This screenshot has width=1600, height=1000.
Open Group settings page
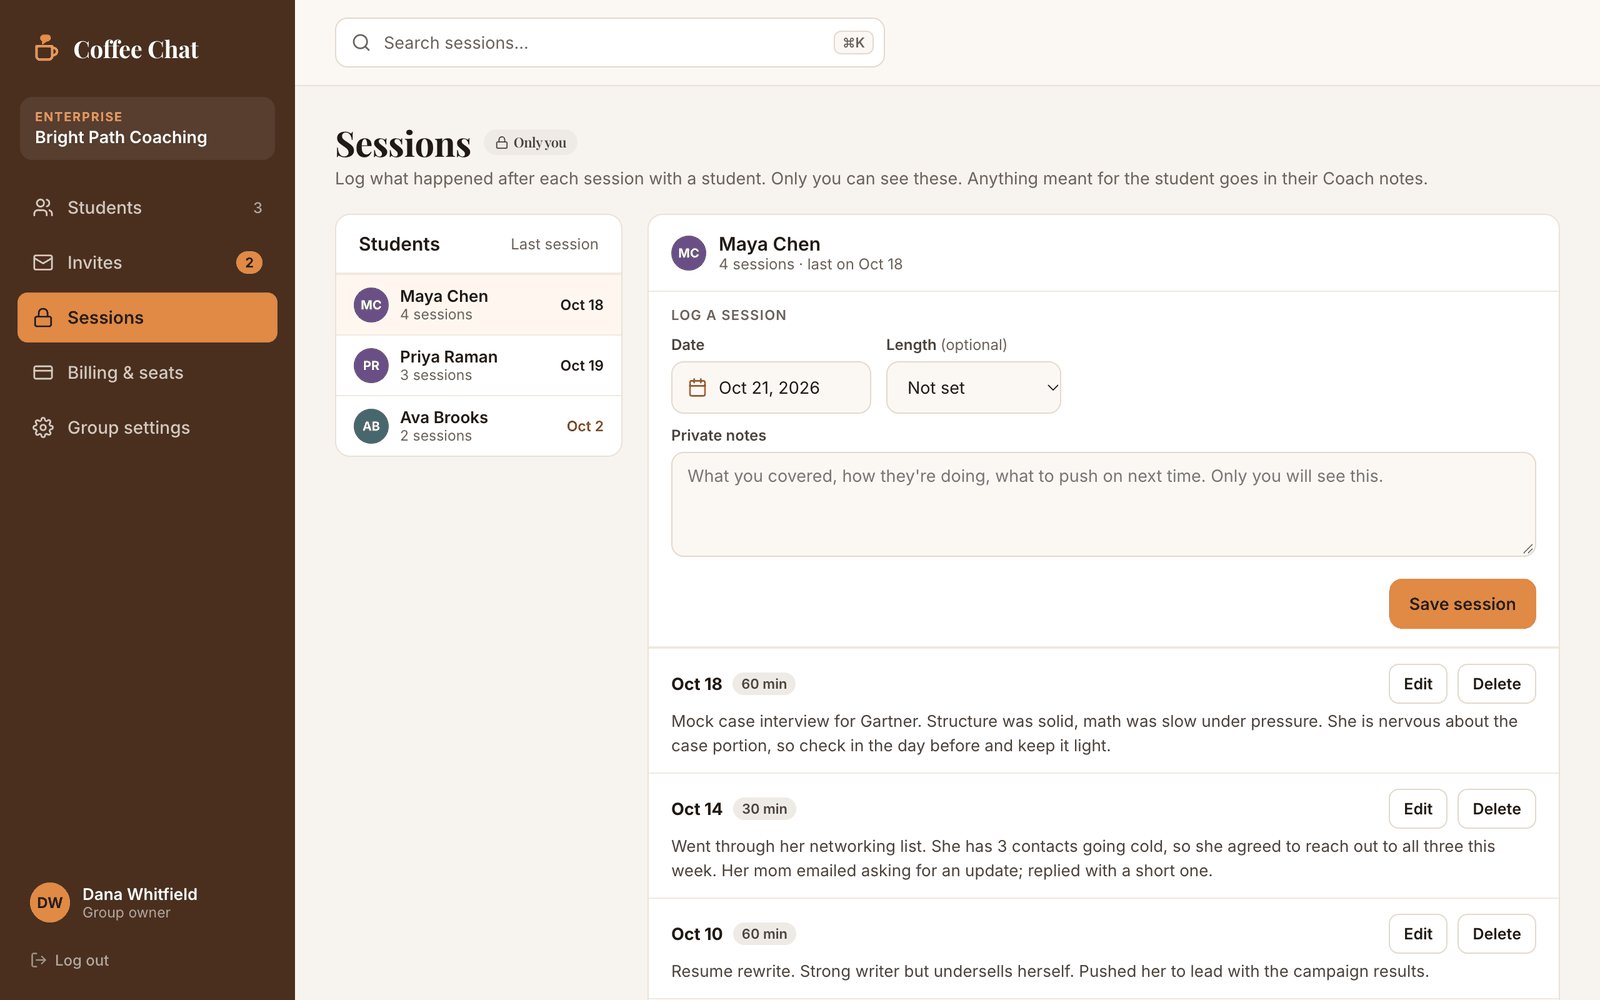[x=147, y=427]
